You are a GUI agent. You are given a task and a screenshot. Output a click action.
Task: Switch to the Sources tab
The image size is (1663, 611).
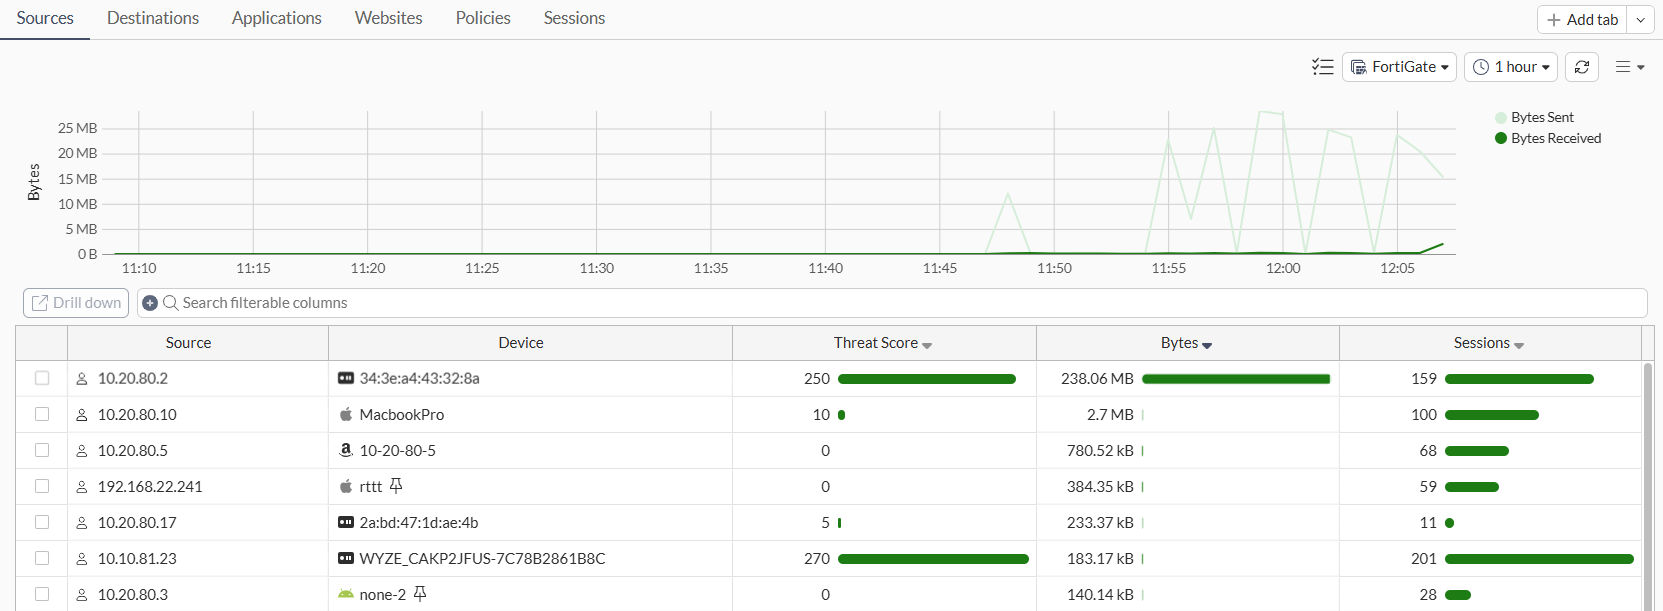[45, 18]
